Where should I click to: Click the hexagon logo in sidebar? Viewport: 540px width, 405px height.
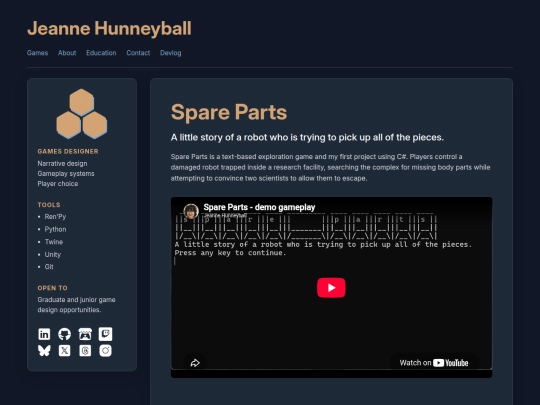82,114
